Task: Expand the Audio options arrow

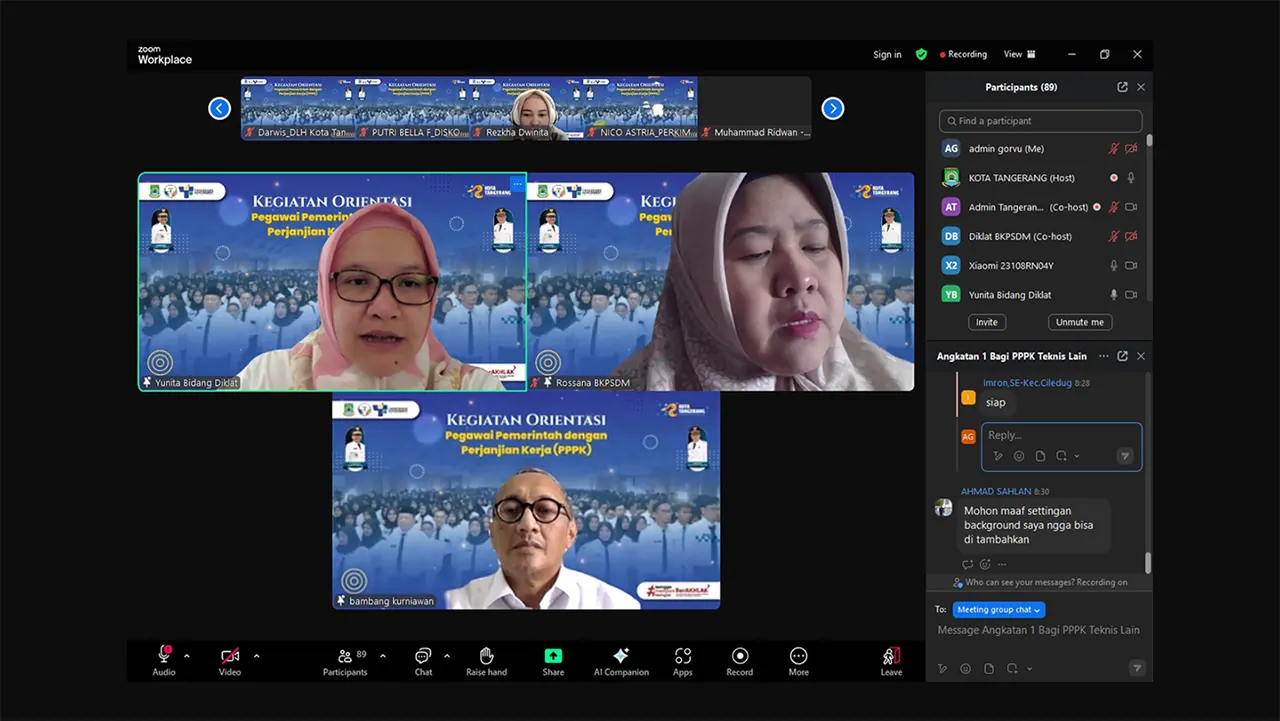Action: point(187,656)
